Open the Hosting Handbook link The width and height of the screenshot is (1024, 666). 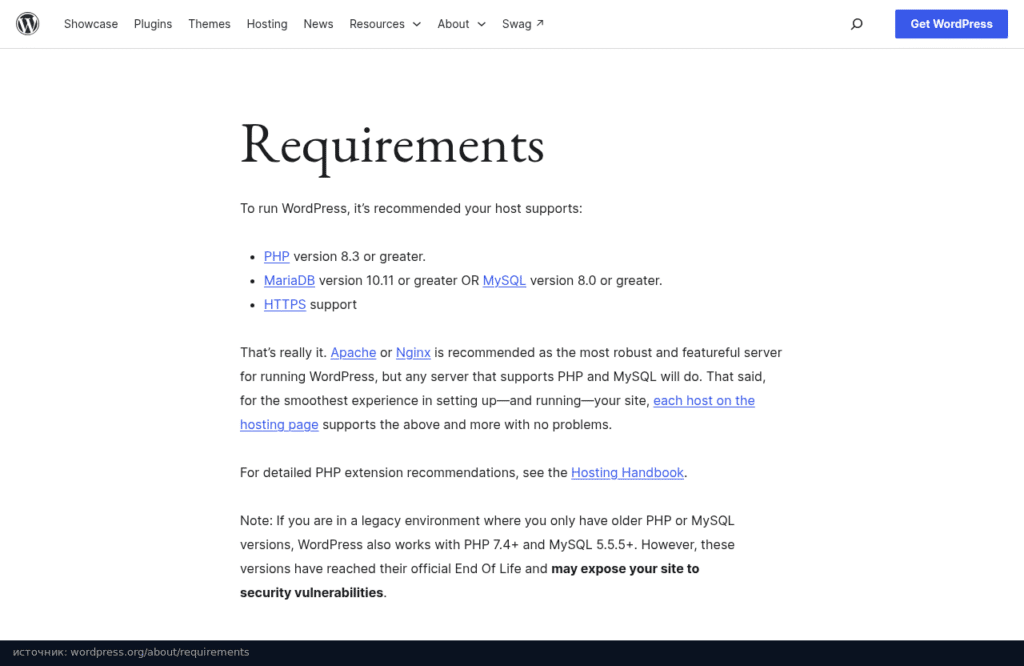coord(627,473)
